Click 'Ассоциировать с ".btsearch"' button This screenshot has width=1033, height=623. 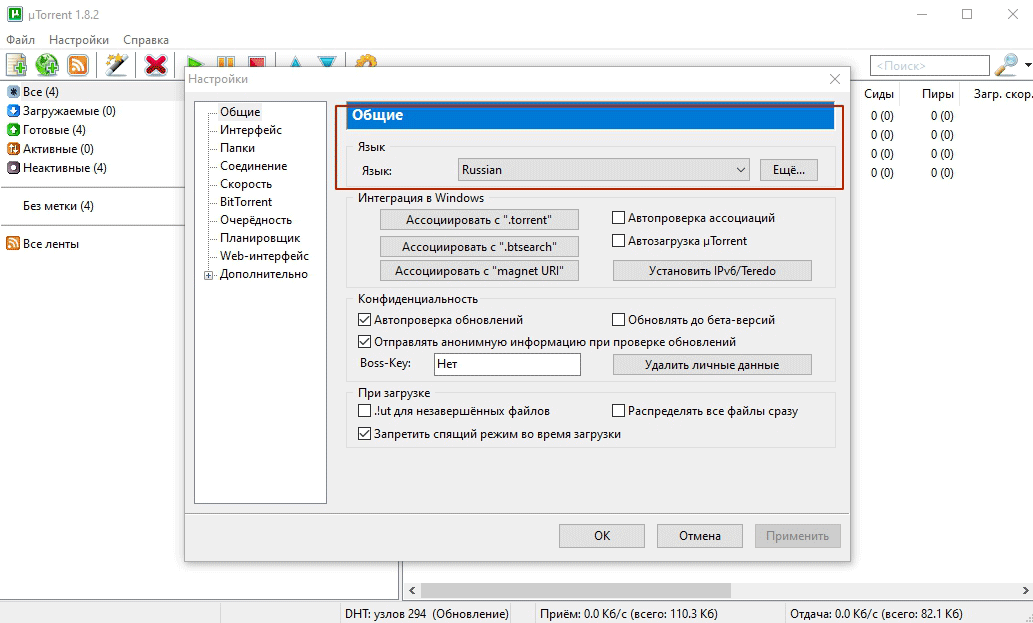pyautogui.click(x=479, y=247)
